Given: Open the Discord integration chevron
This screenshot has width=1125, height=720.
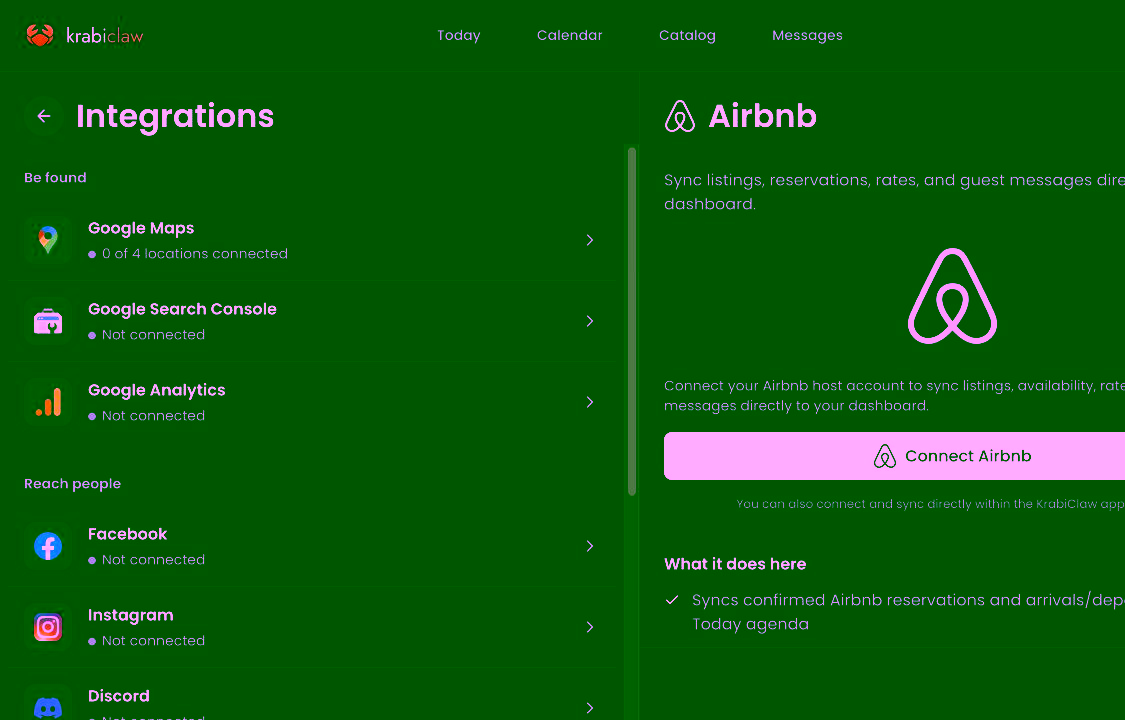Looking at the screenshot, I should [590, 708].
